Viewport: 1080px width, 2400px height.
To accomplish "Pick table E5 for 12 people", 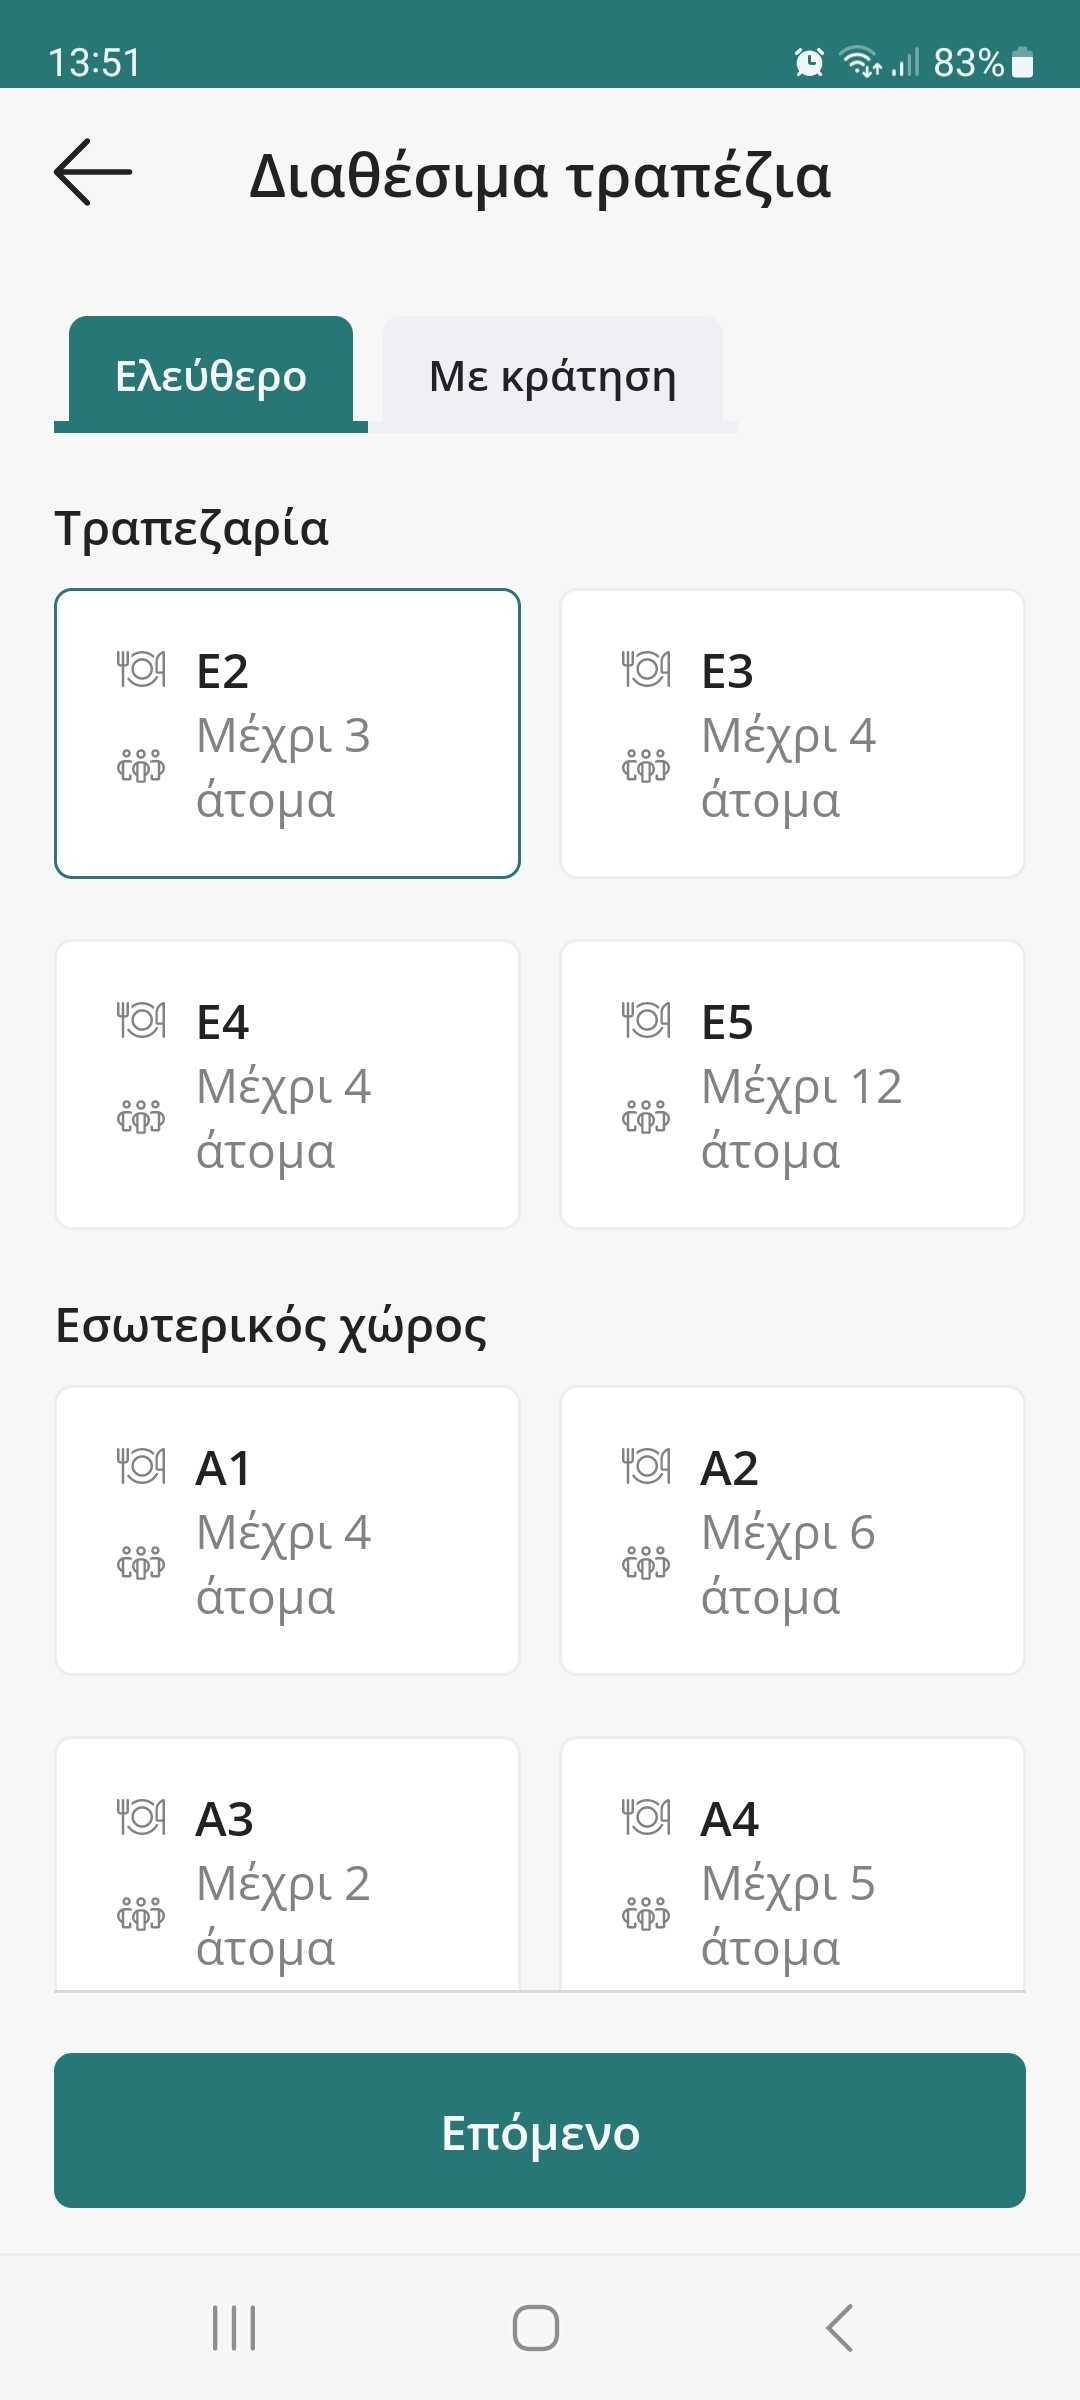I will (792, 1084).
